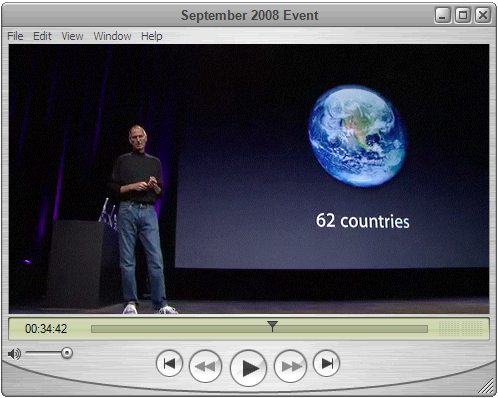
Task: Click the resize grip at window corner
Action: [486, 386]
